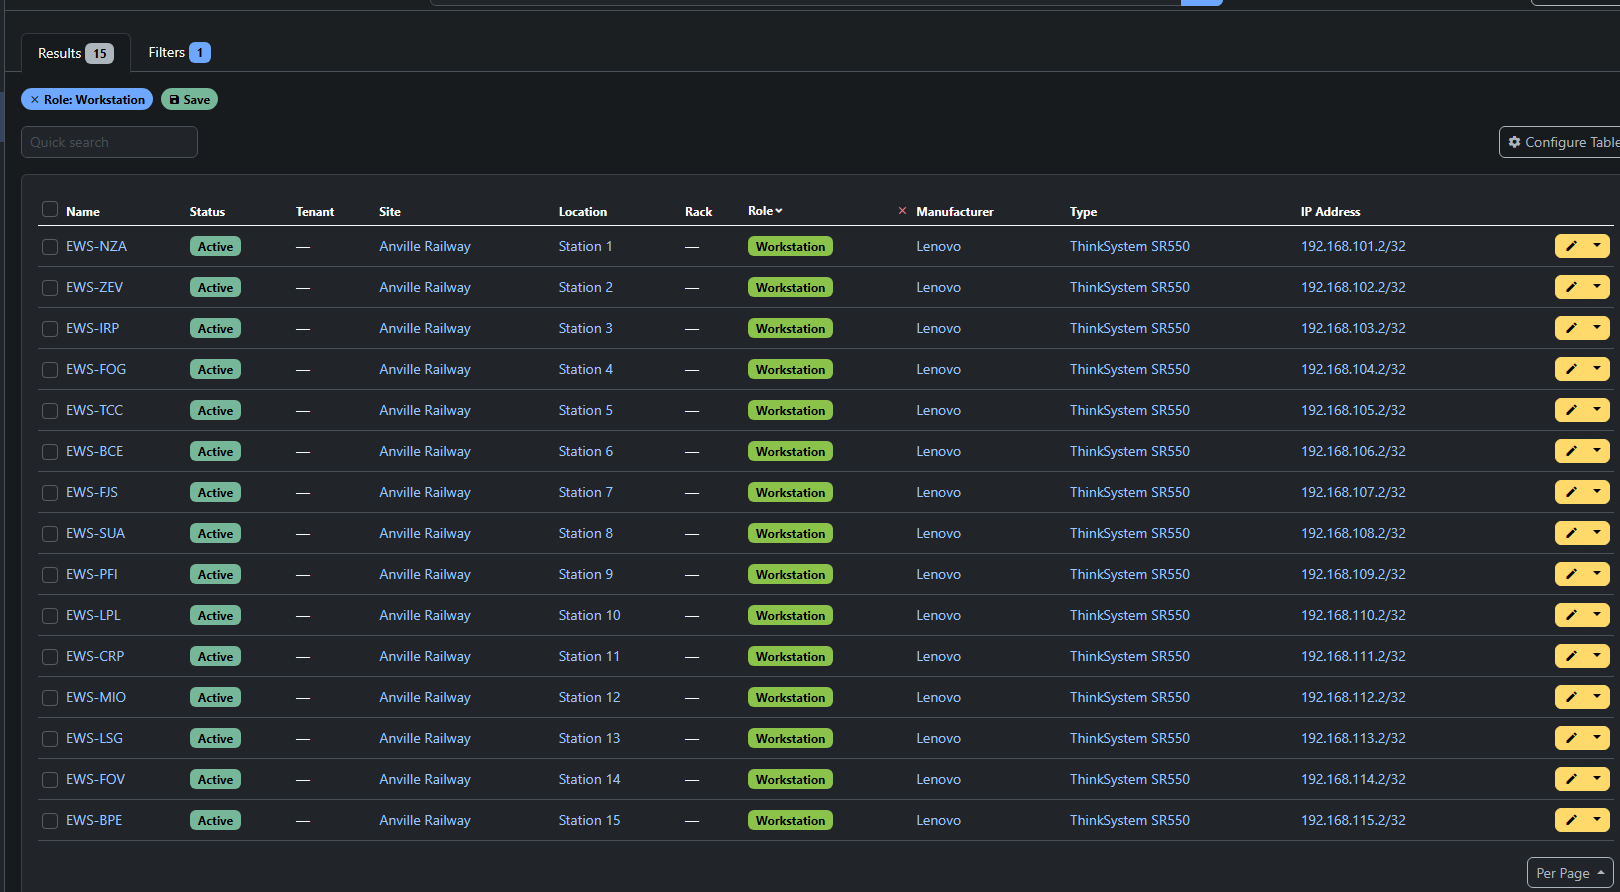Tick the checkbox for EWS-SUA
The height and width of the screenshot is (892, 1620).
coord(50,534)
